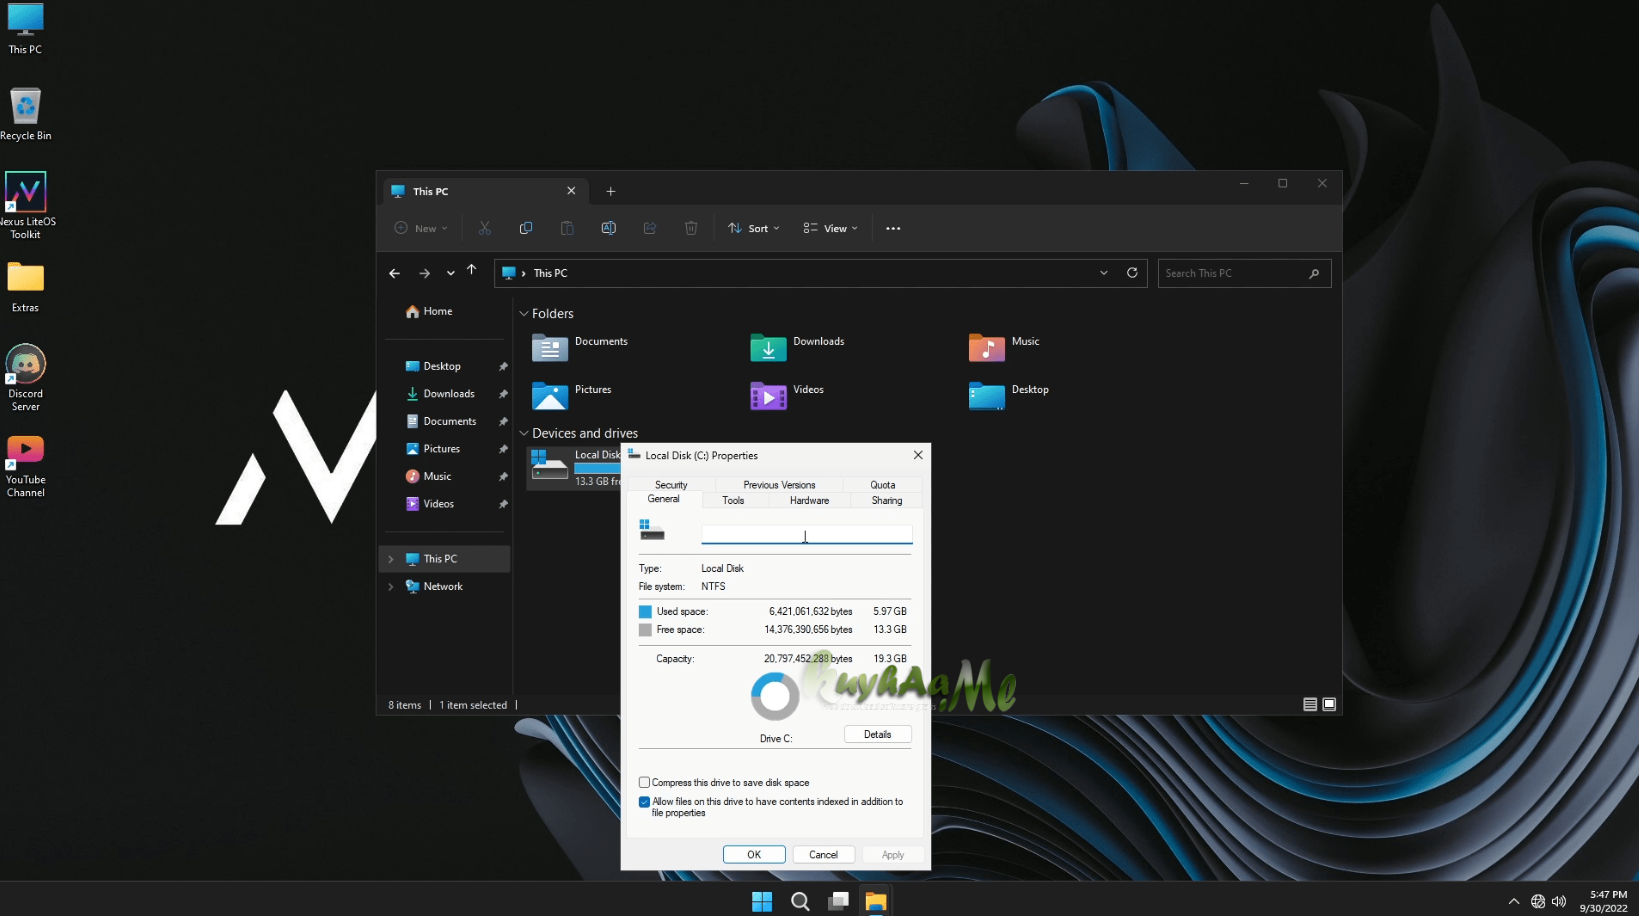Expand the address bar history dropdown
Screen dimensions: 1639x916
point(1104,272)
